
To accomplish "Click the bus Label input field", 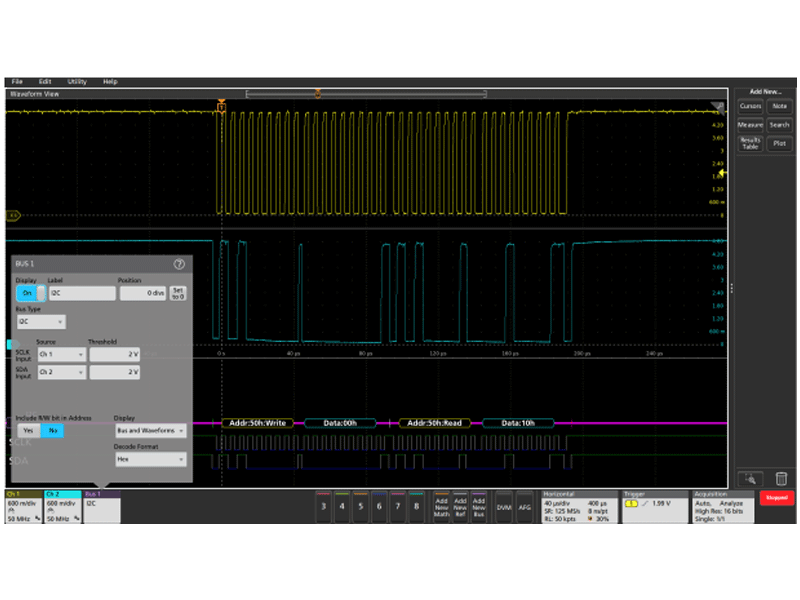I will coord(81,294).
